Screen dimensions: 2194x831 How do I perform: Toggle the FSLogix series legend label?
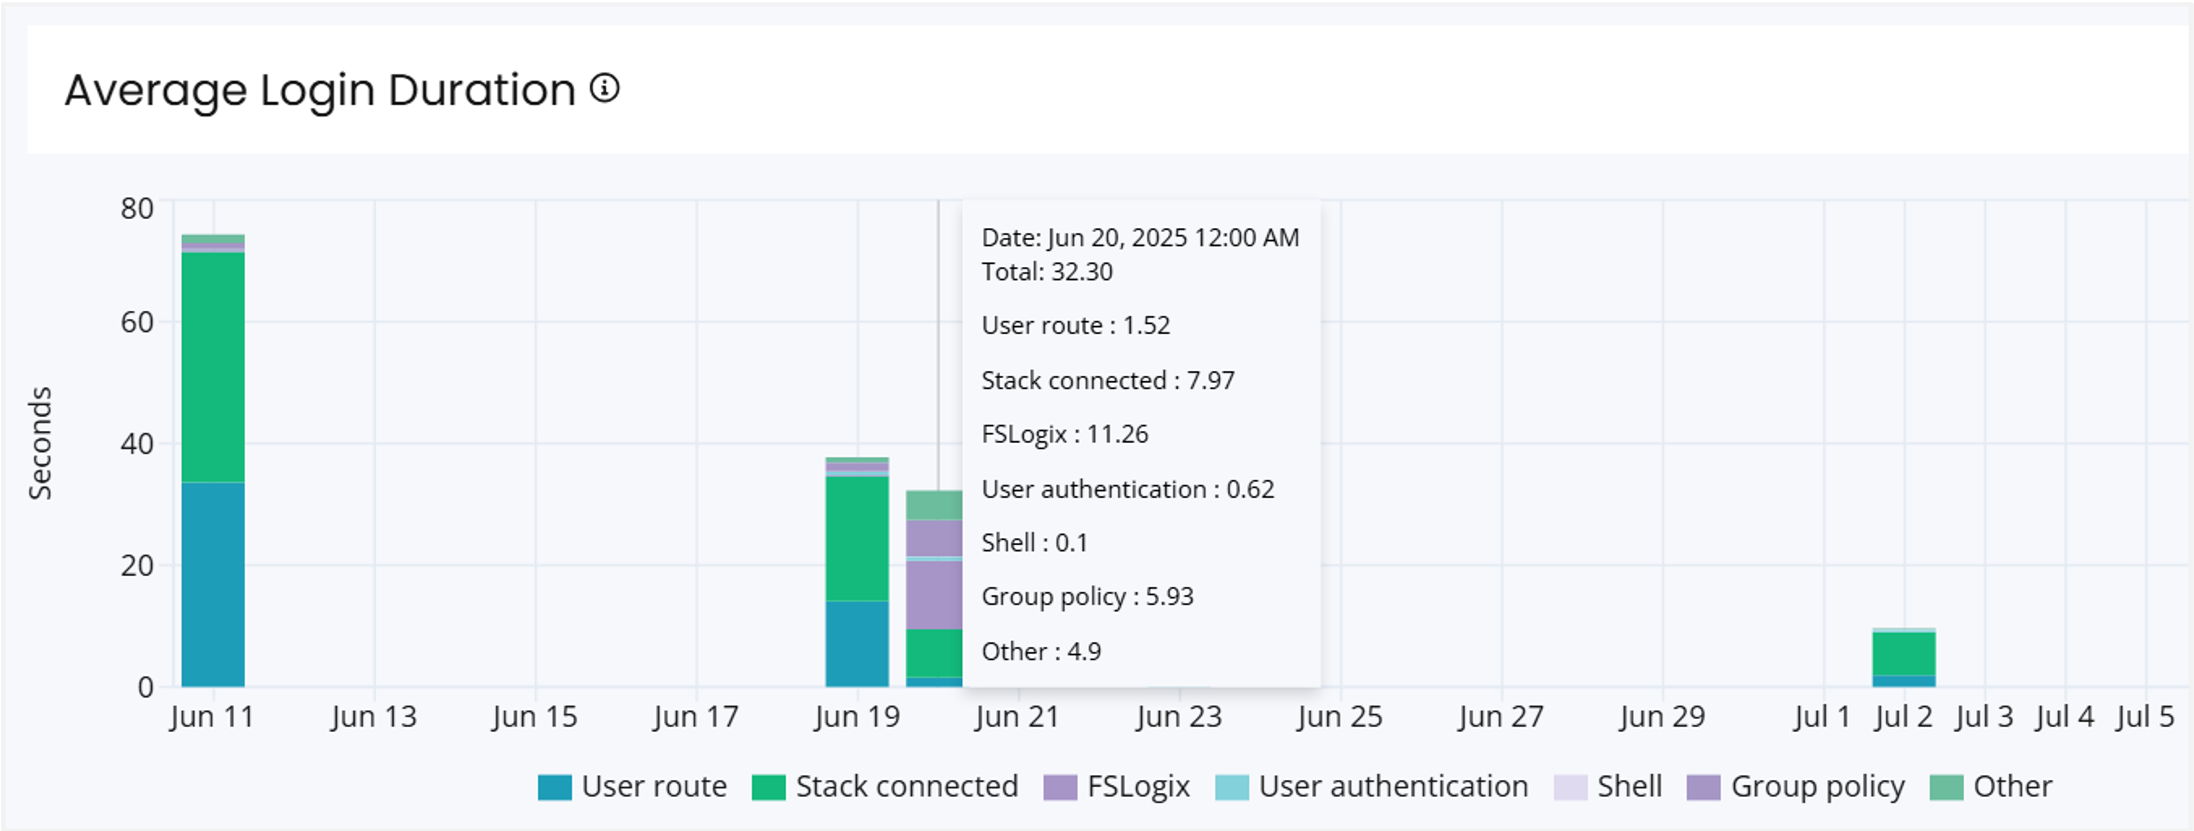[1137, 787]
